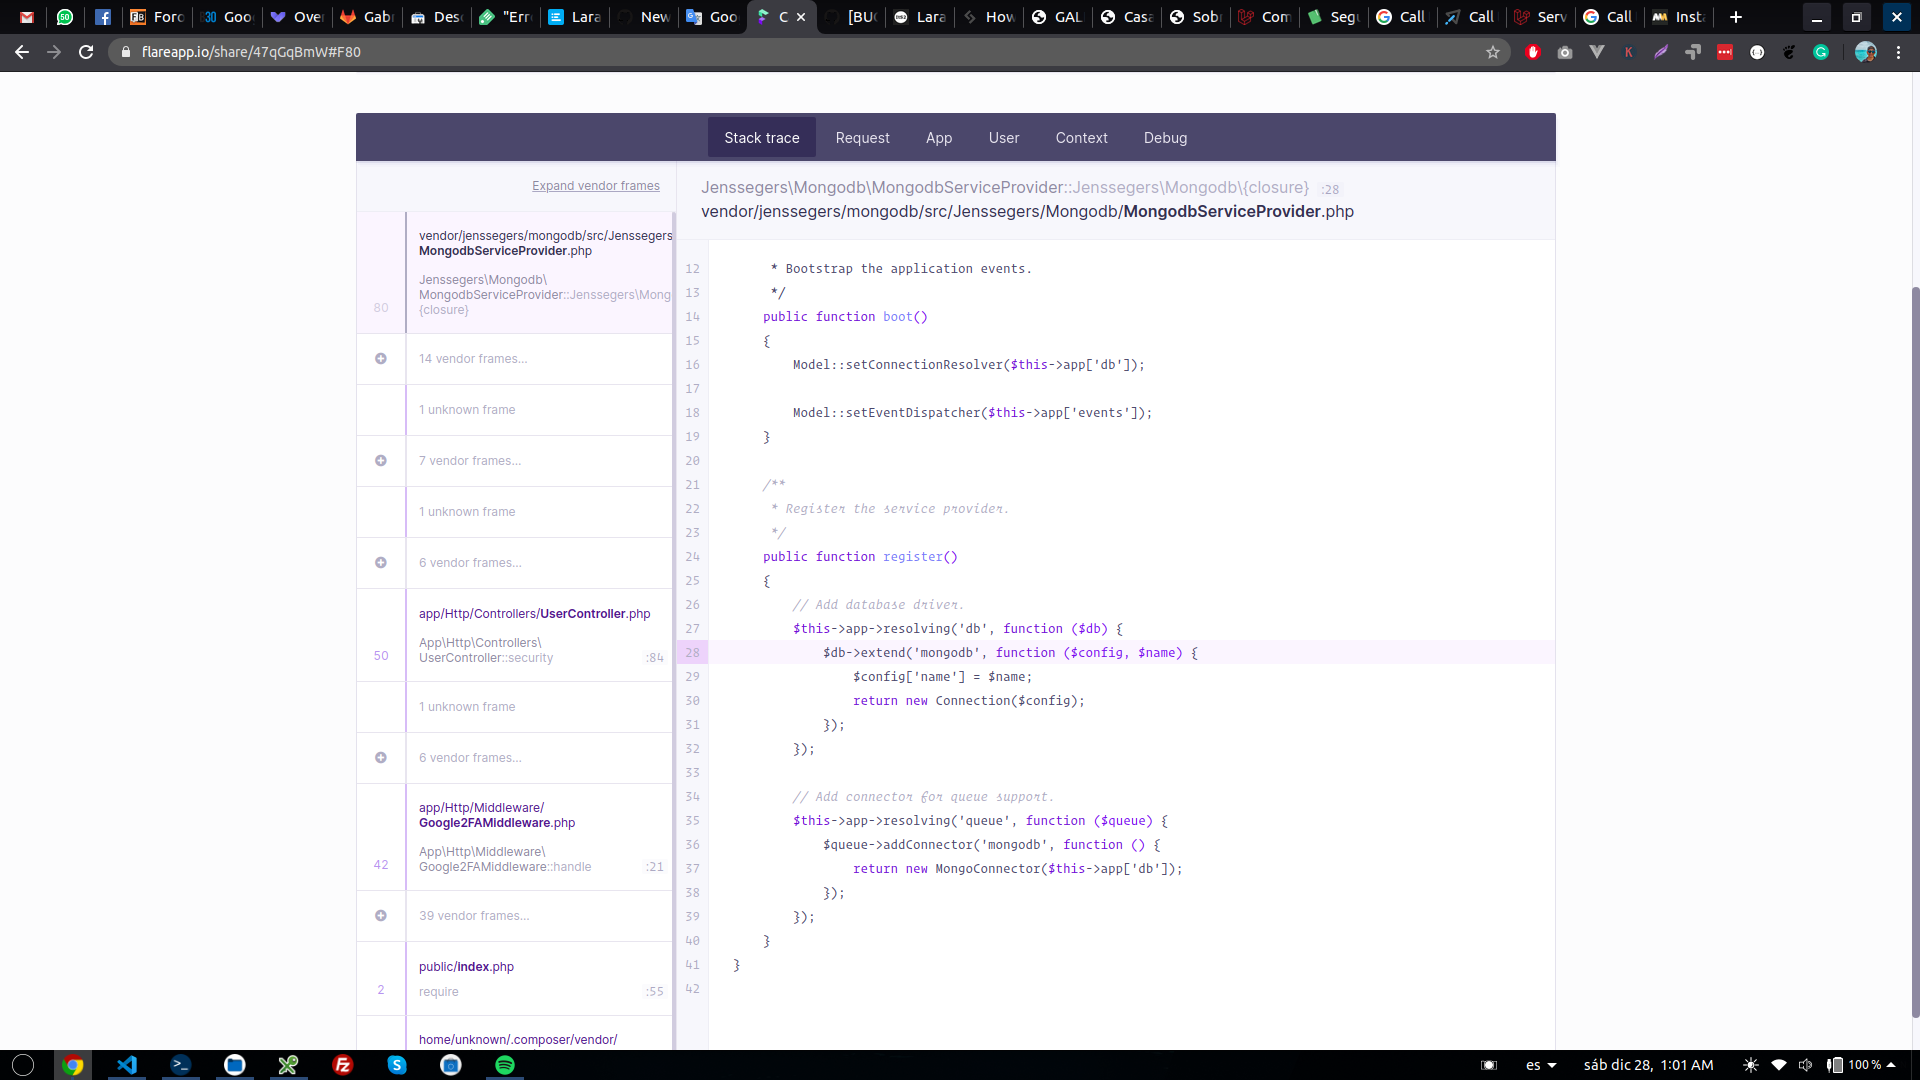The height and width of the screenshot is (1080, 1920).
Task: Open the Chrome three-dot menu
Action: tap(1898, 52)
